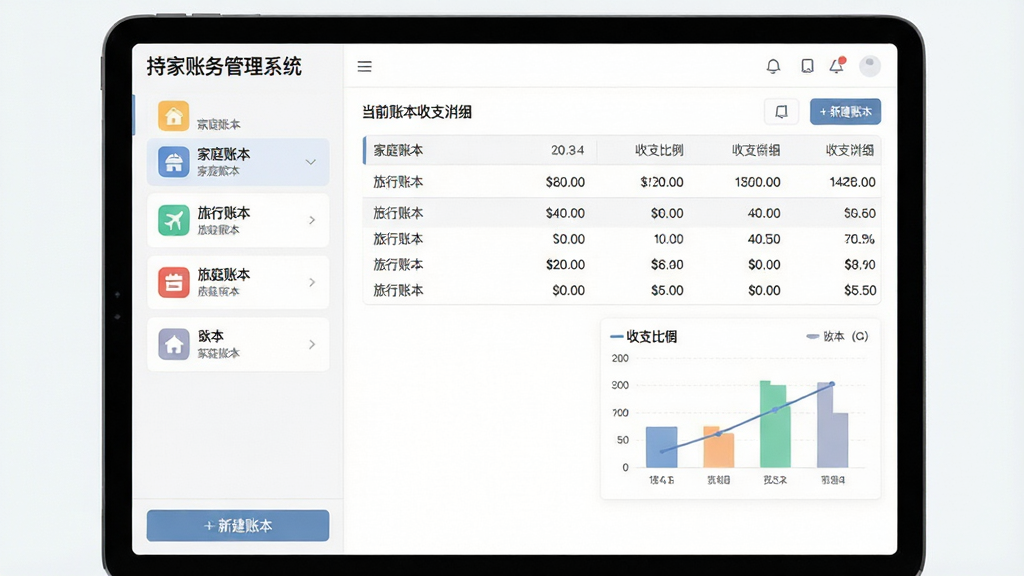Select the 1500.00 table cell

coord(758,182)
